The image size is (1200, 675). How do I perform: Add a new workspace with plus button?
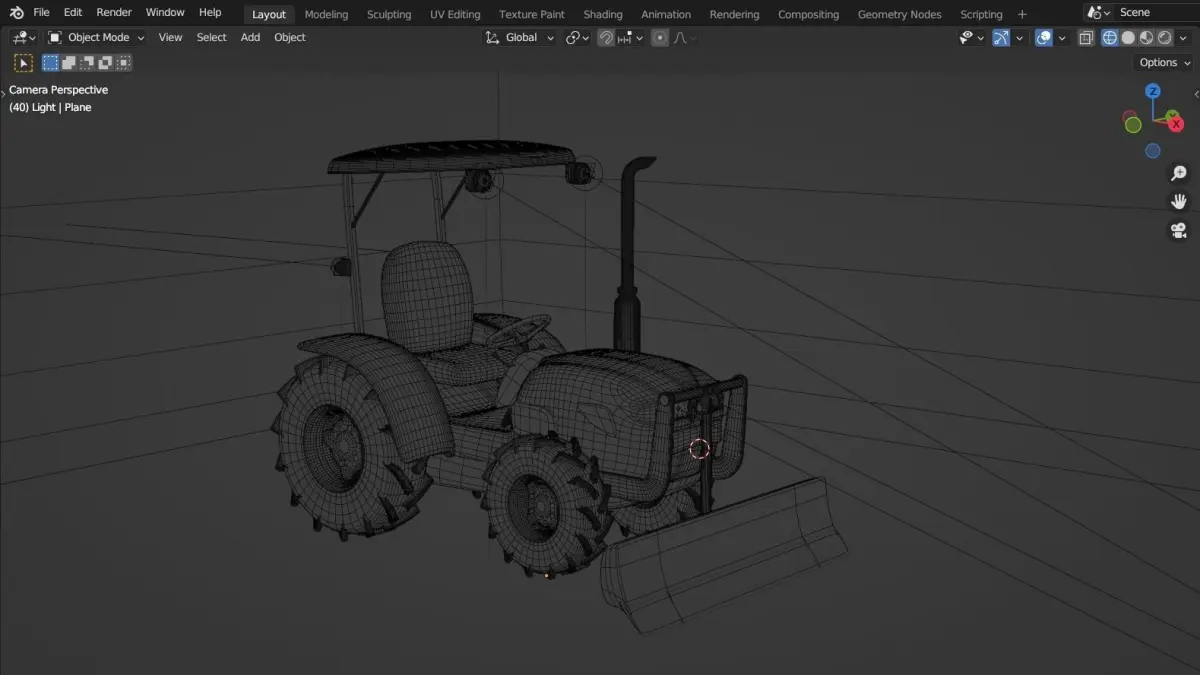click(x=1022, y=14)
